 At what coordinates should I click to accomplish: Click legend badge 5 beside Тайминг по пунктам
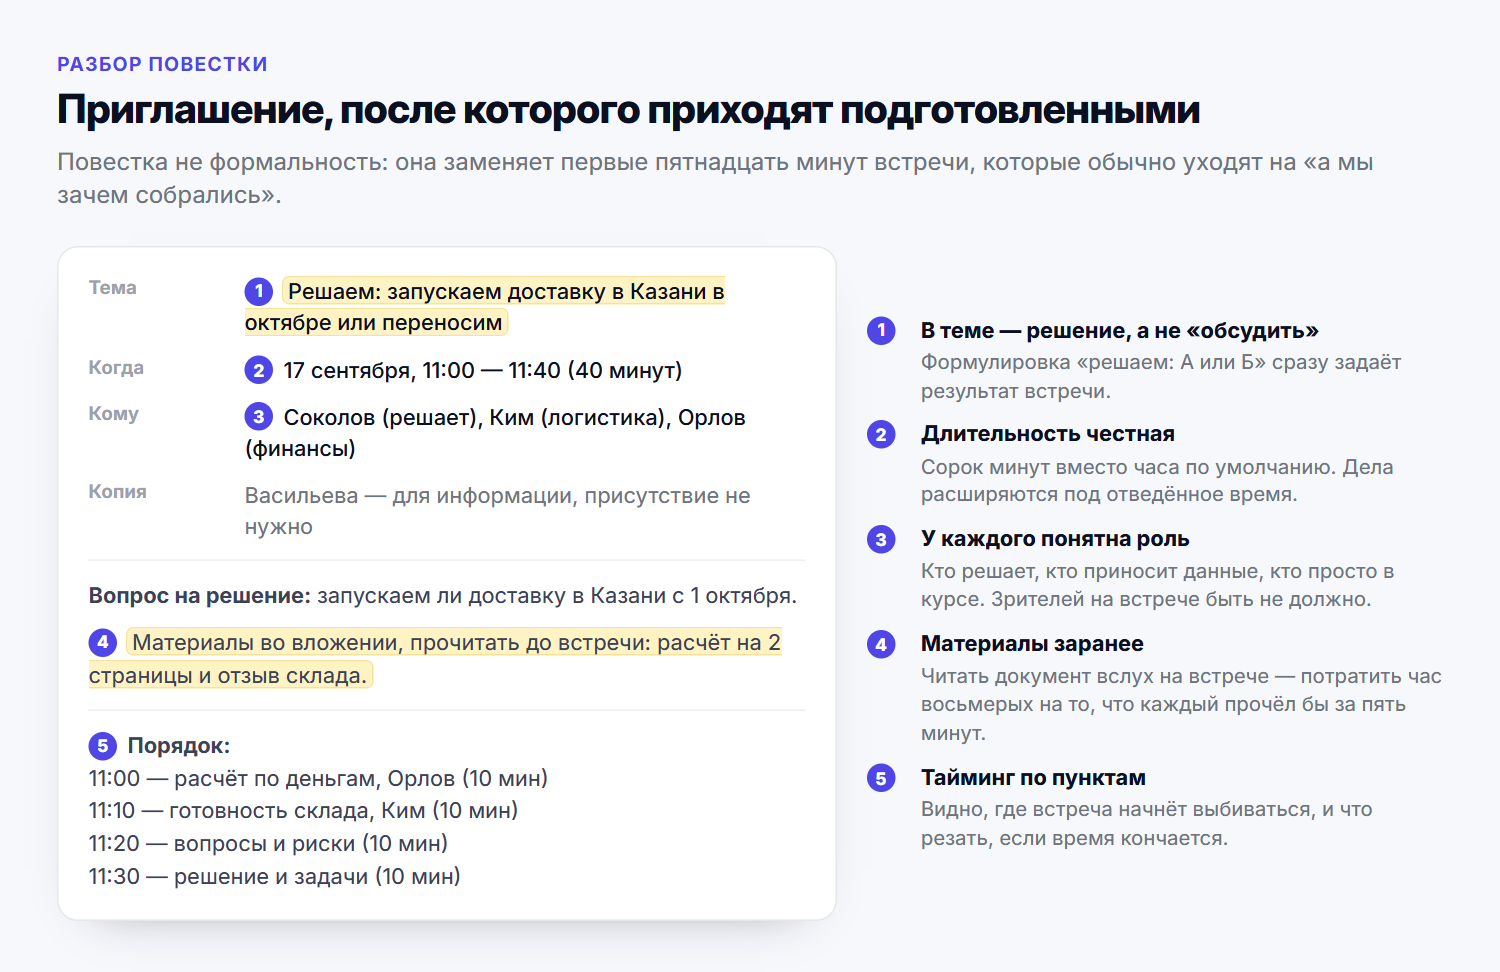click(881, 778)
